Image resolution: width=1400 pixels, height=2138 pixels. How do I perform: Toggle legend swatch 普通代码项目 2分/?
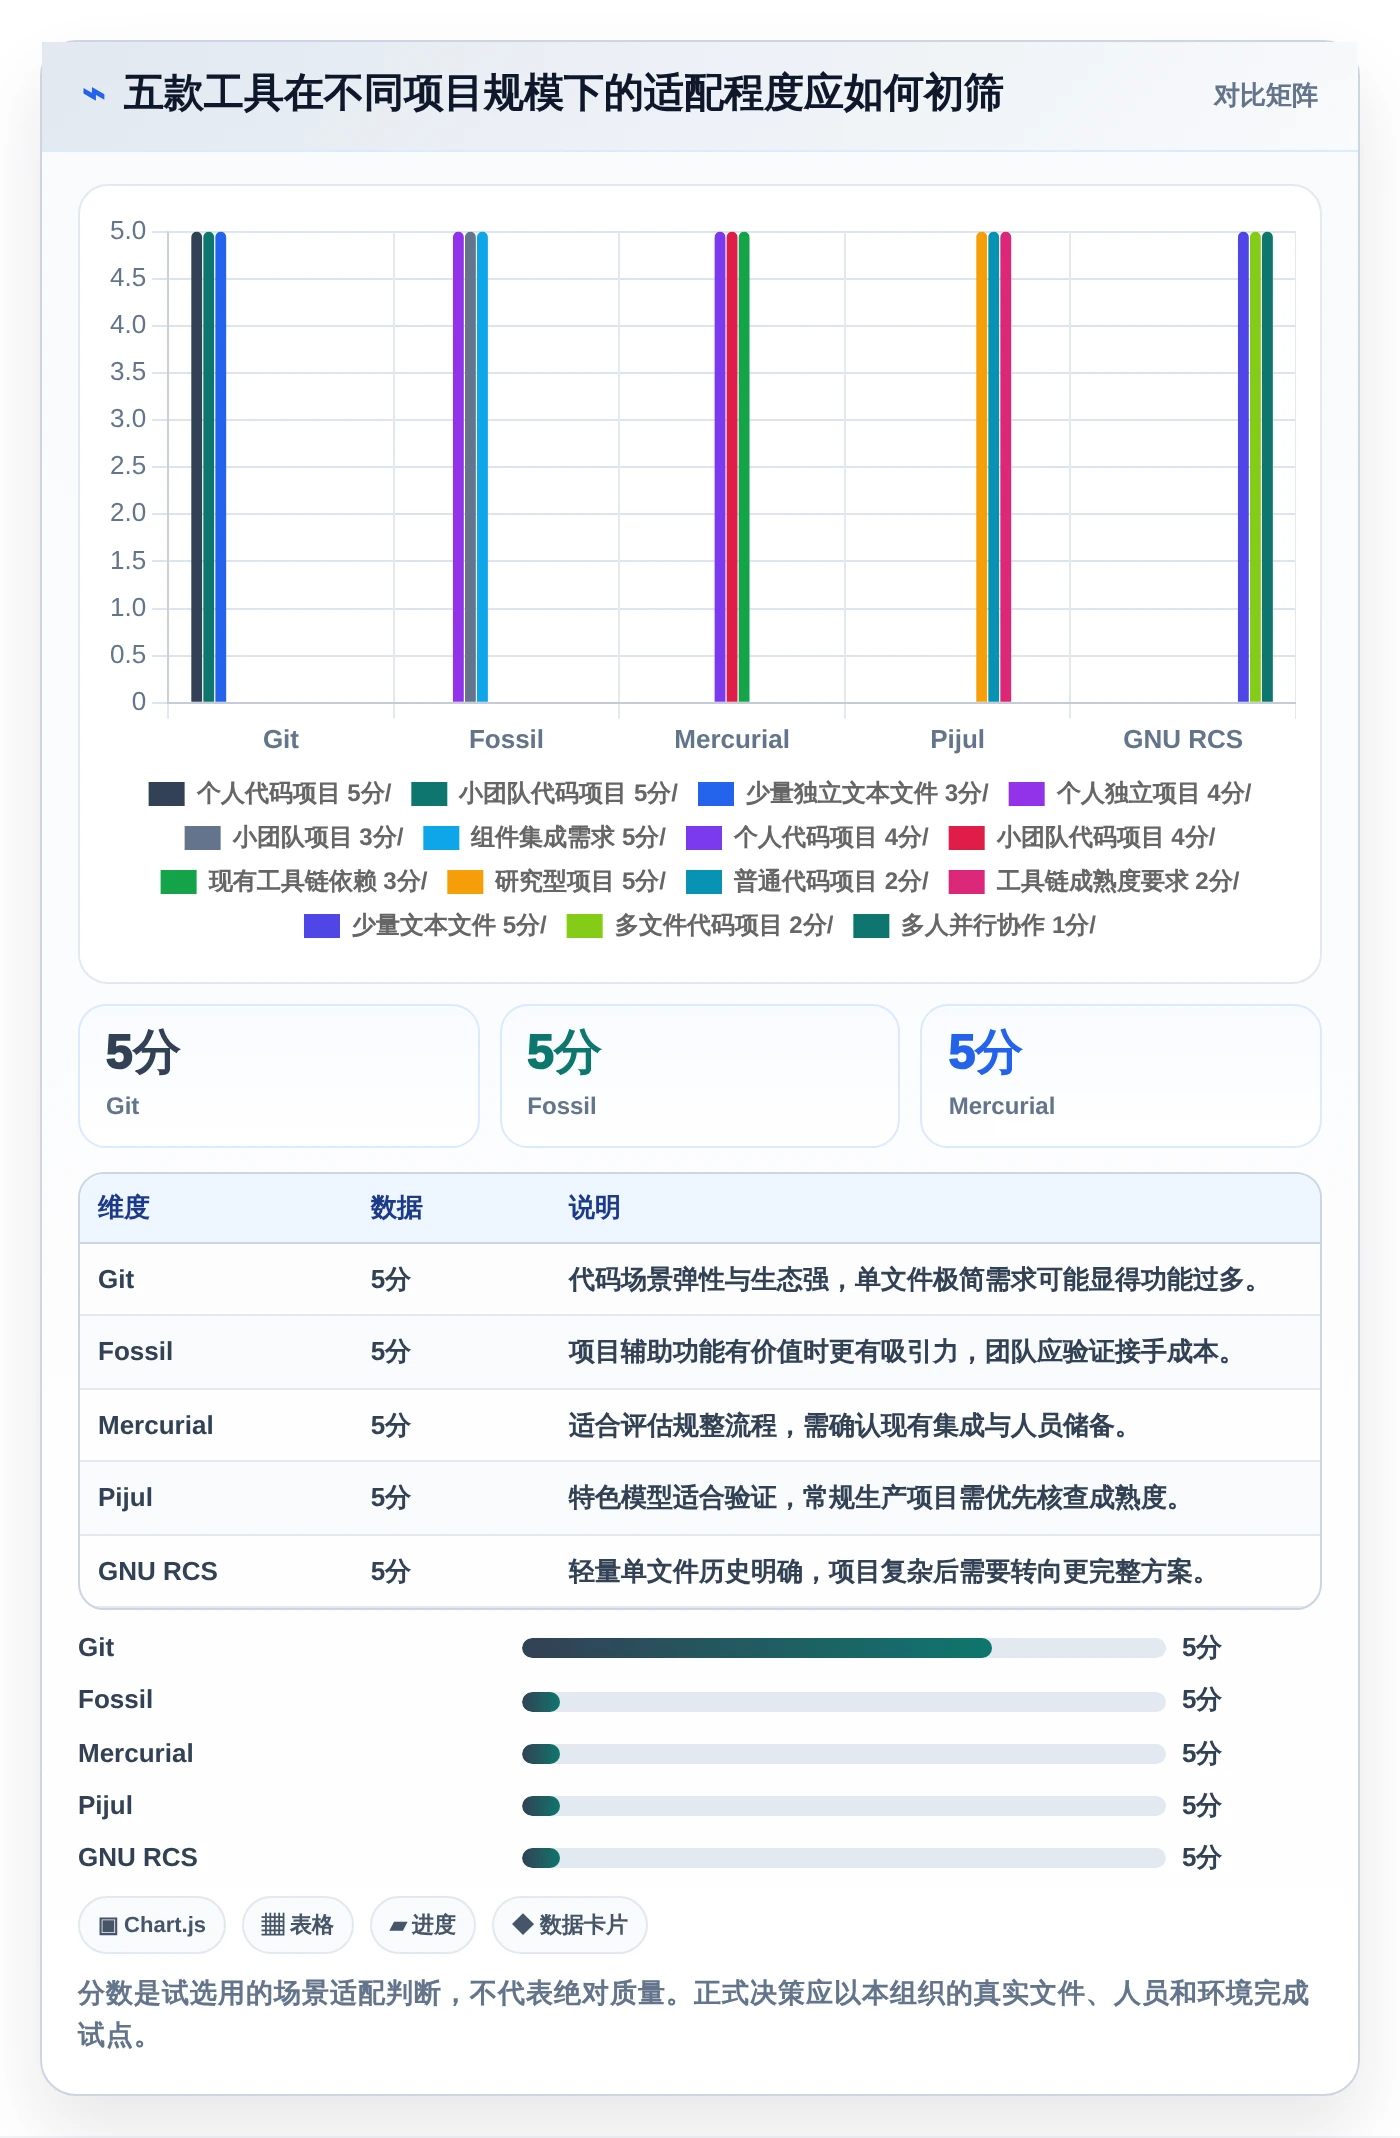pyautogui.click(x=704, y=882)
